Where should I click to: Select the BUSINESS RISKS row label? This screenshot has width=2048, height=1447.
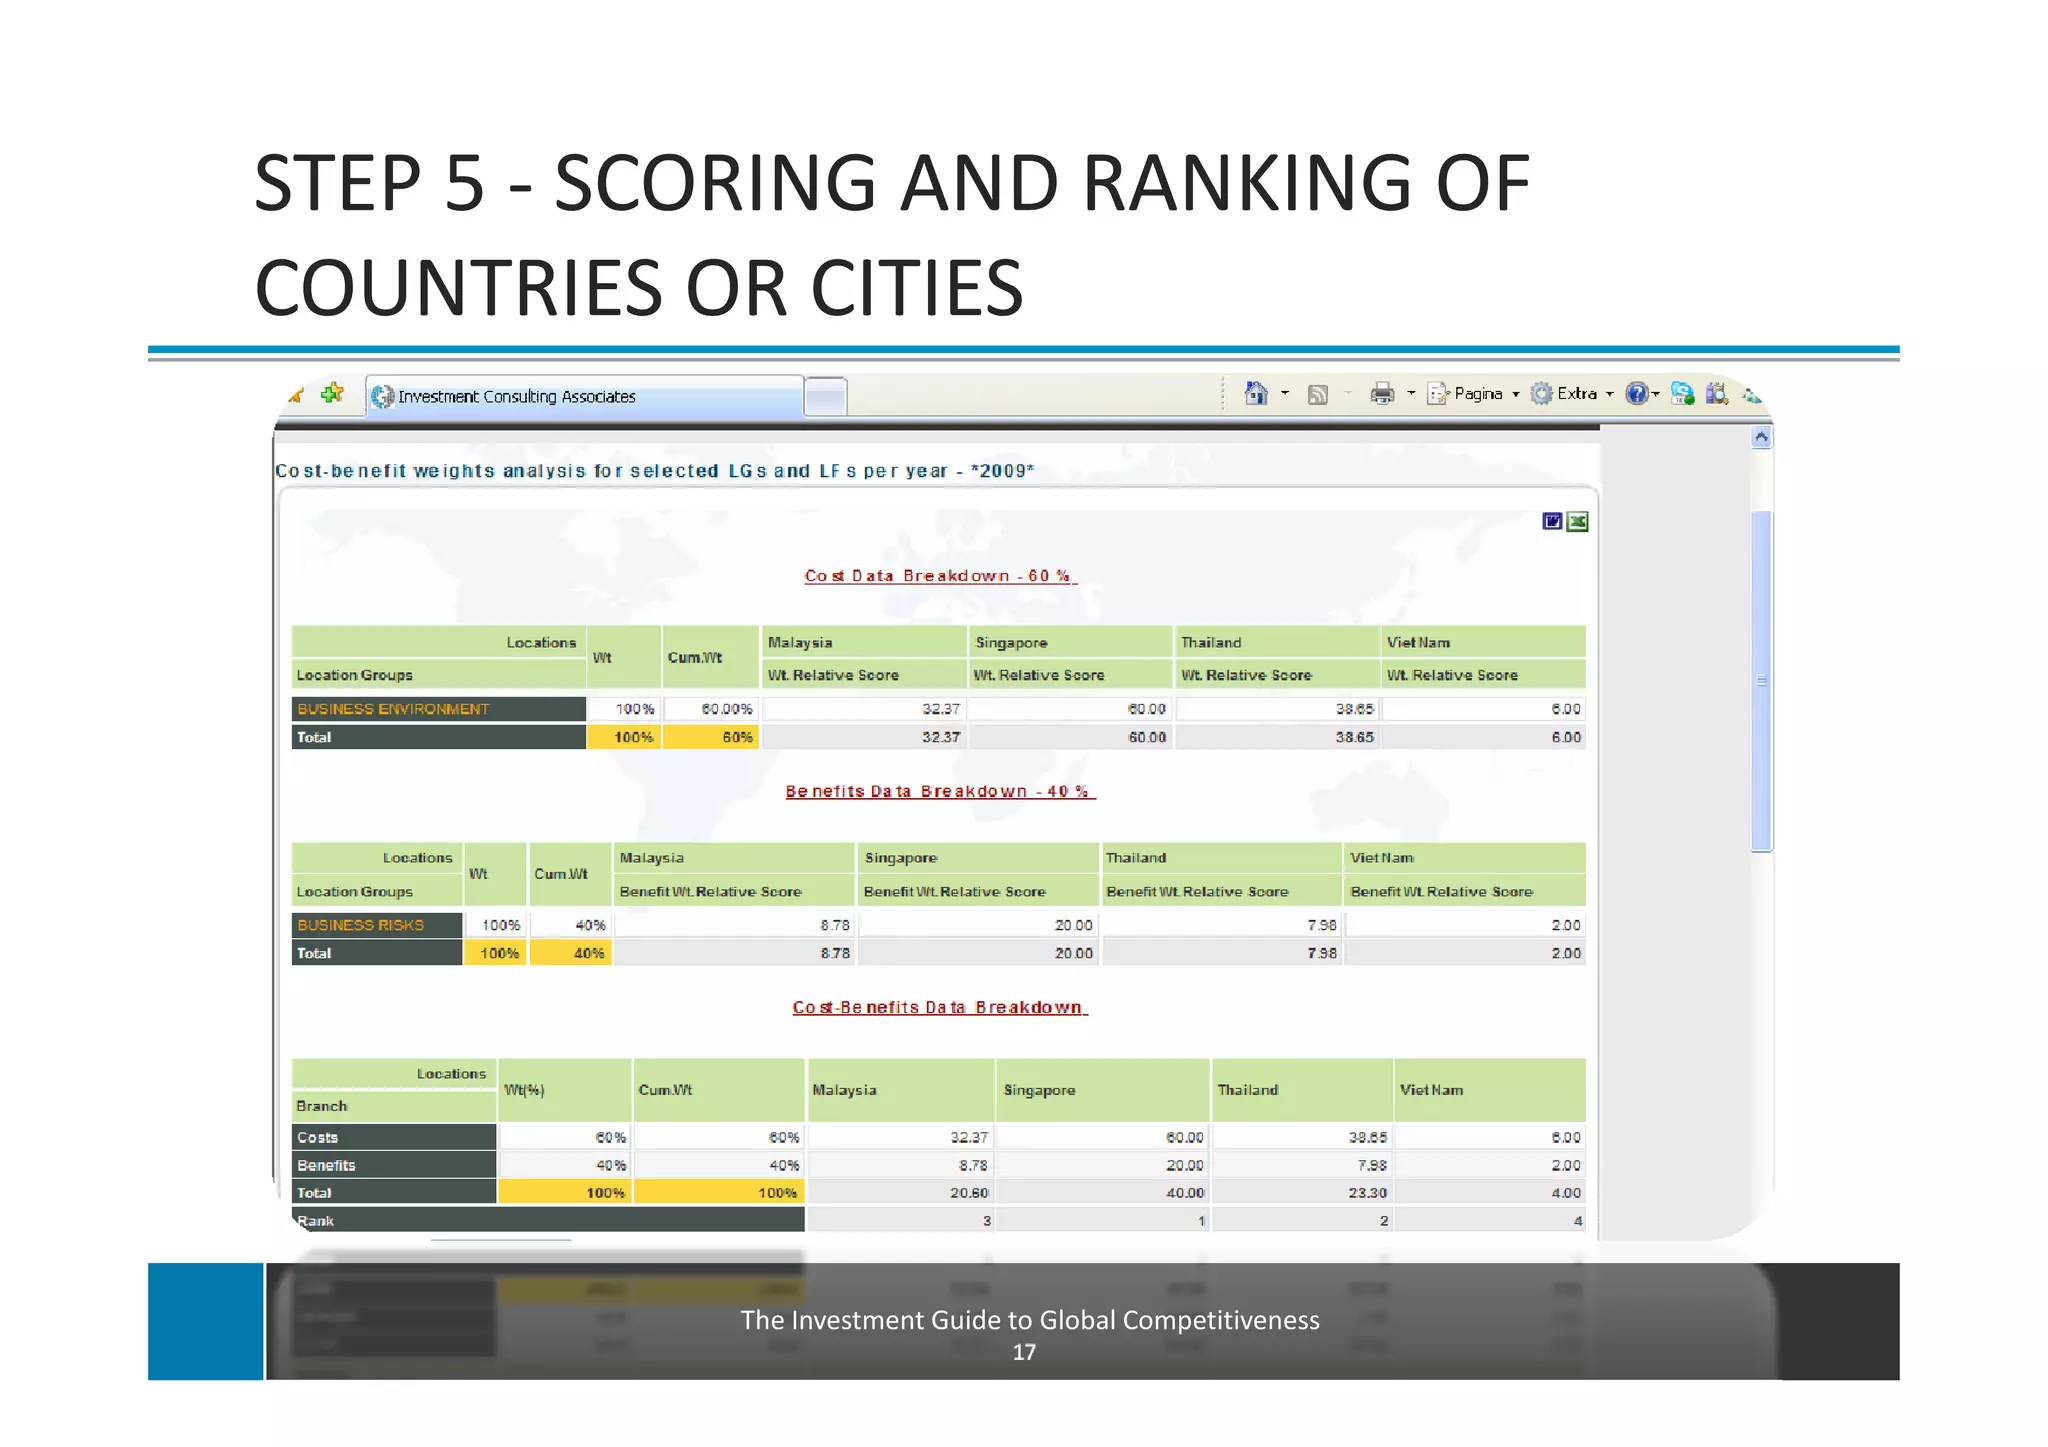pyautogui.click(x=377, y=925)
